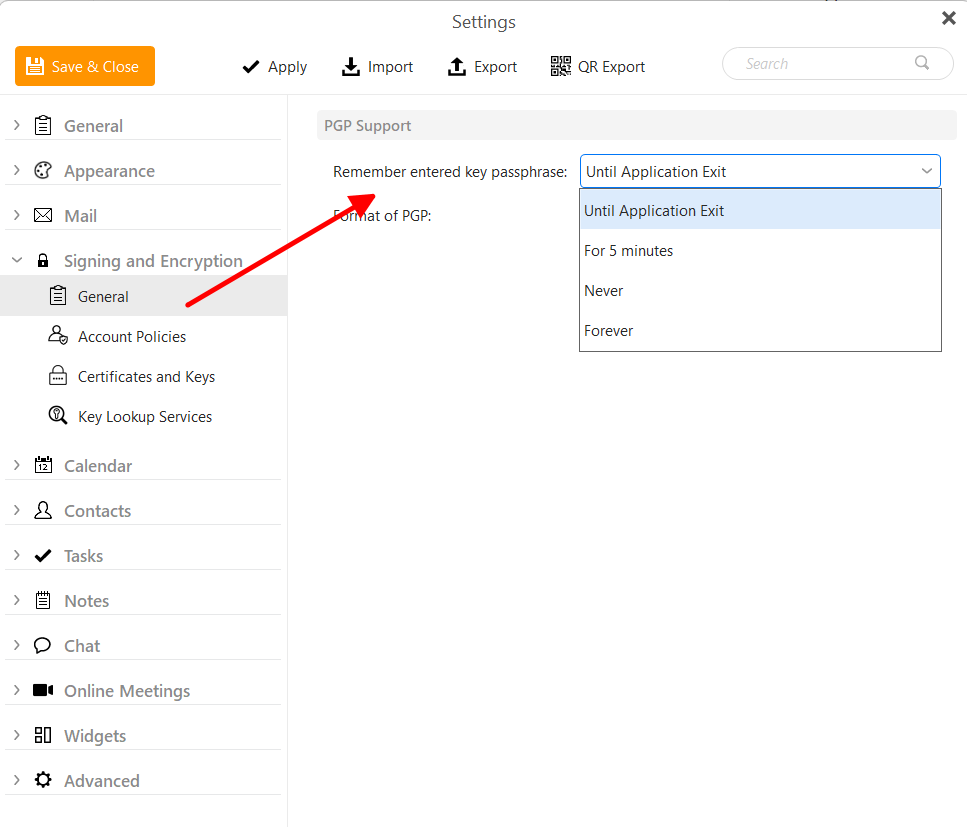Close the Settings window
This screenshot has height=827, width=967.
pyautogui.click(x=948, y=19)
